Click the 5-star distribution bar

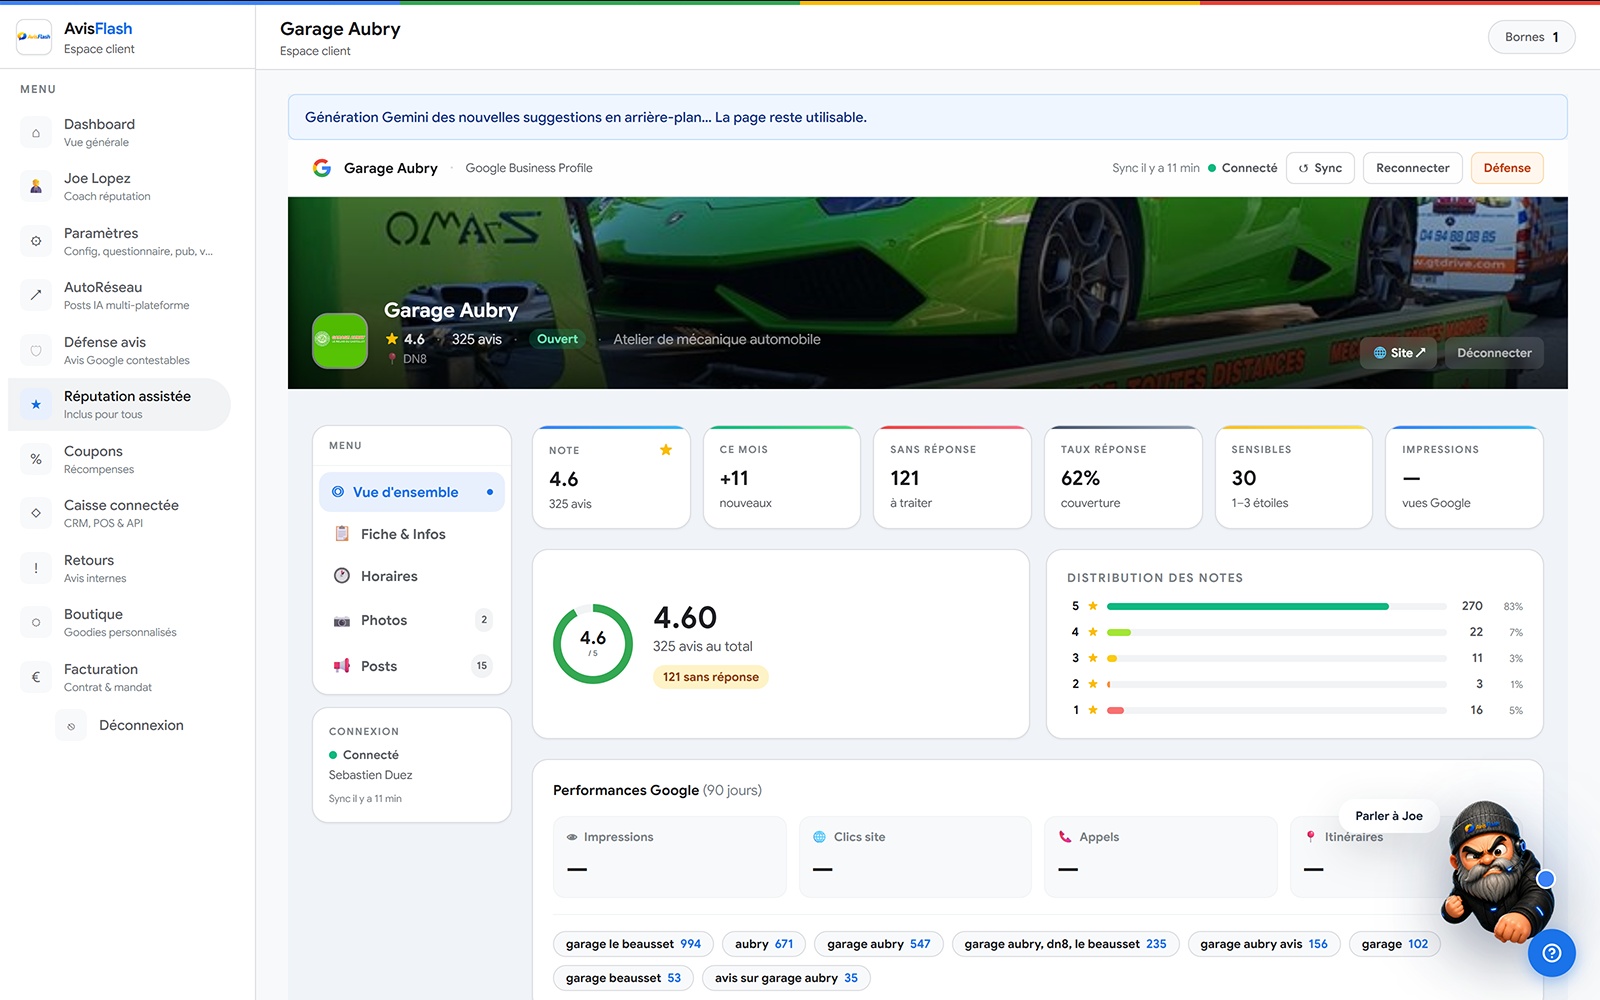tap(1276, 606)
